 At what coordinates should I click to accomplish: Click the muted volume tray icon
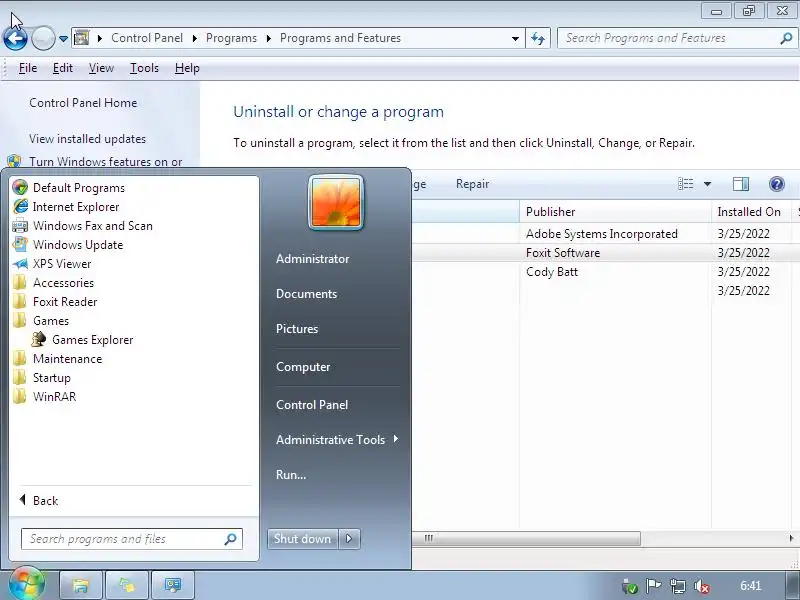pos(702,587)
